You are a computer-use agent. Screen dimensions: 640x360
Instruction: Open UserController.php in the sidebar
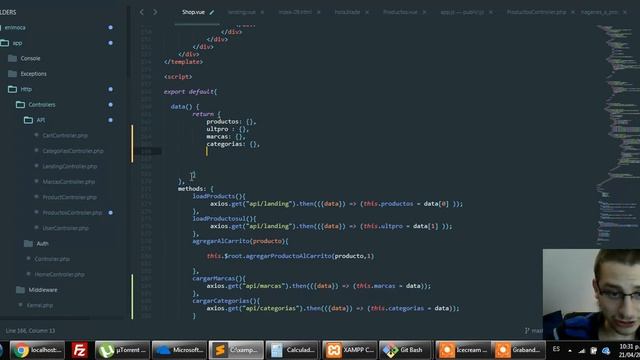point(65,228)
